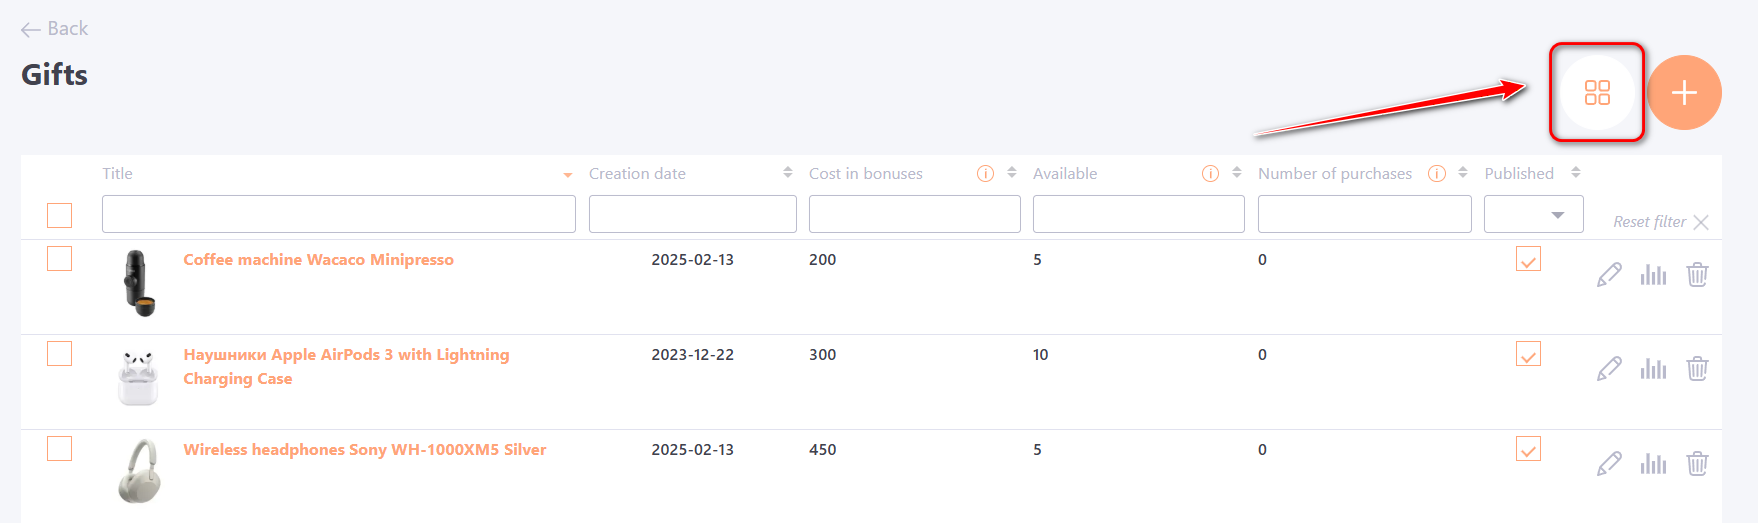
Task: Show info about Number of purchases
Action: (x=1437, y=174)
